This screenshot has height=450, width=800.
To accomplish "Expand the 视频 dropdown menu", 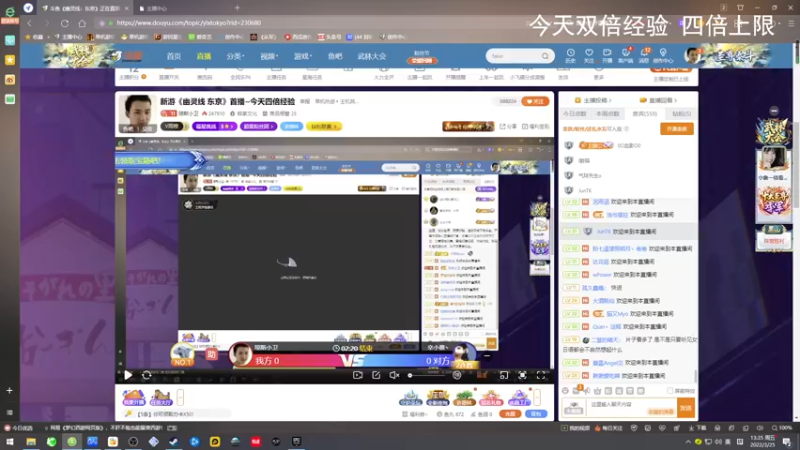I will 269,56.
